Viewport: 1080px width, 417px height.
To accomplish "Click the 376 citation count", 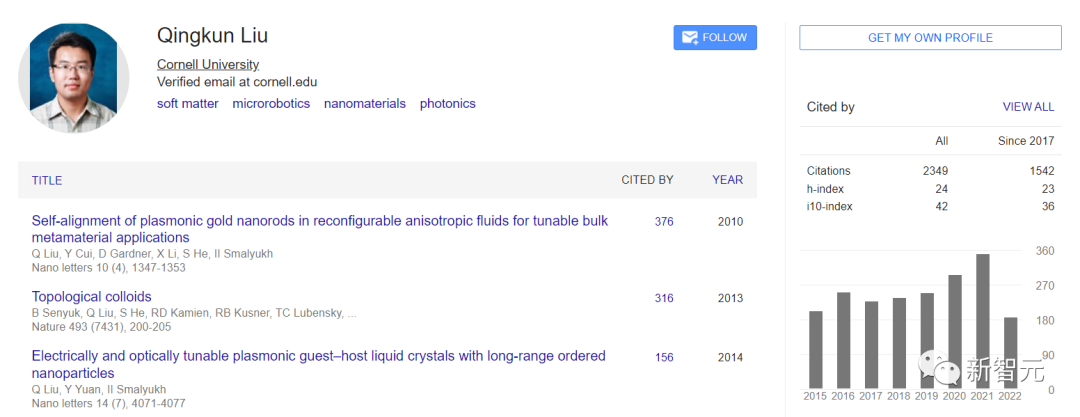I will (664, 222).
